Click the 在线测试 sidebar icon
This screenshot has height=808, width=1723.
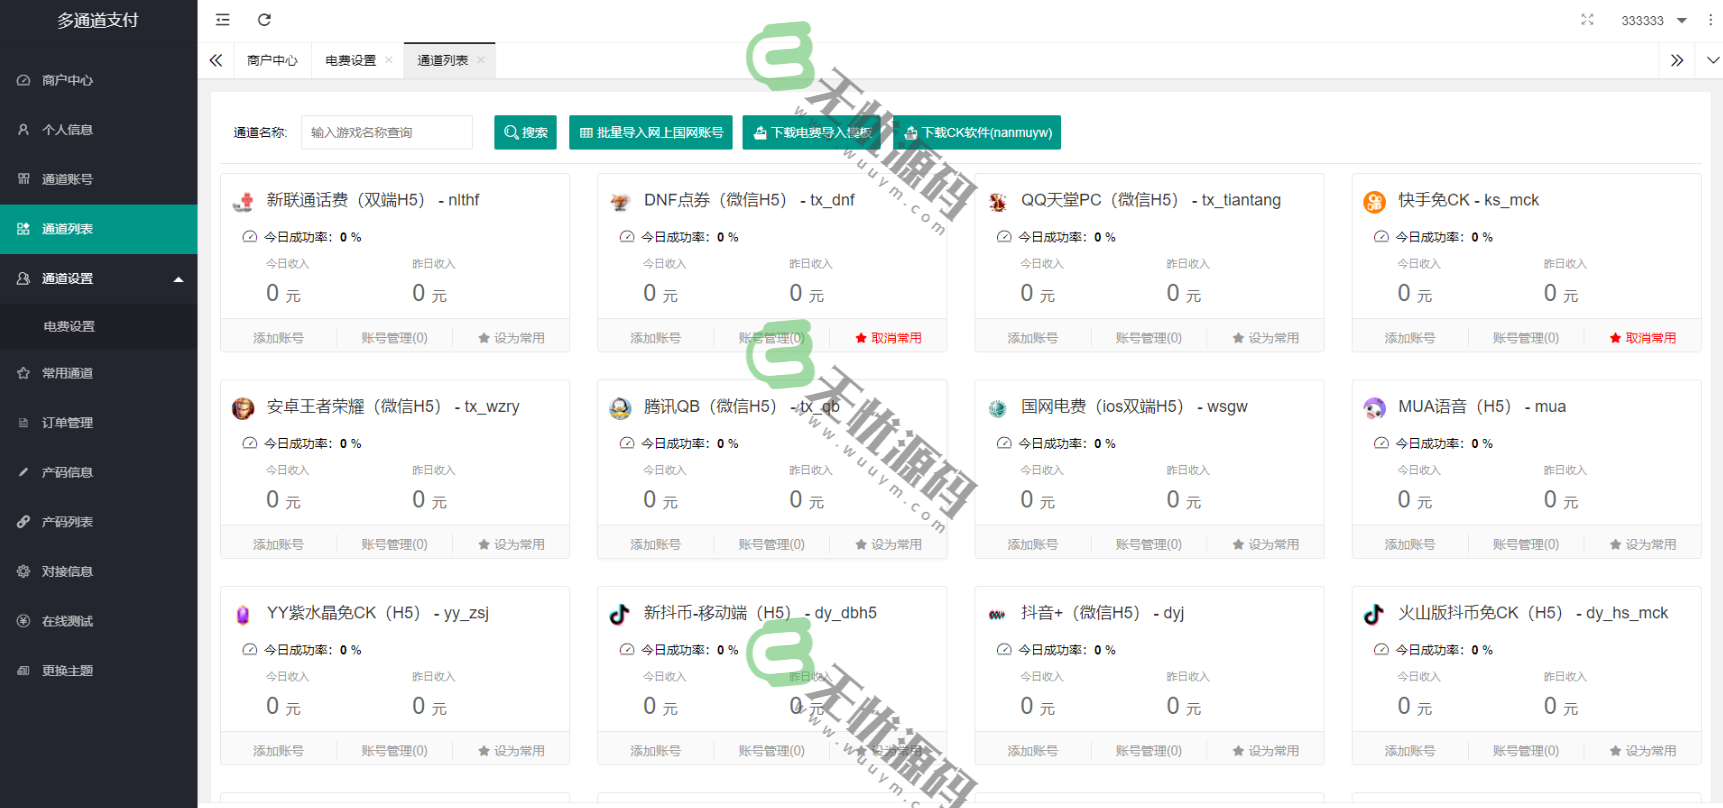[23, 621]
